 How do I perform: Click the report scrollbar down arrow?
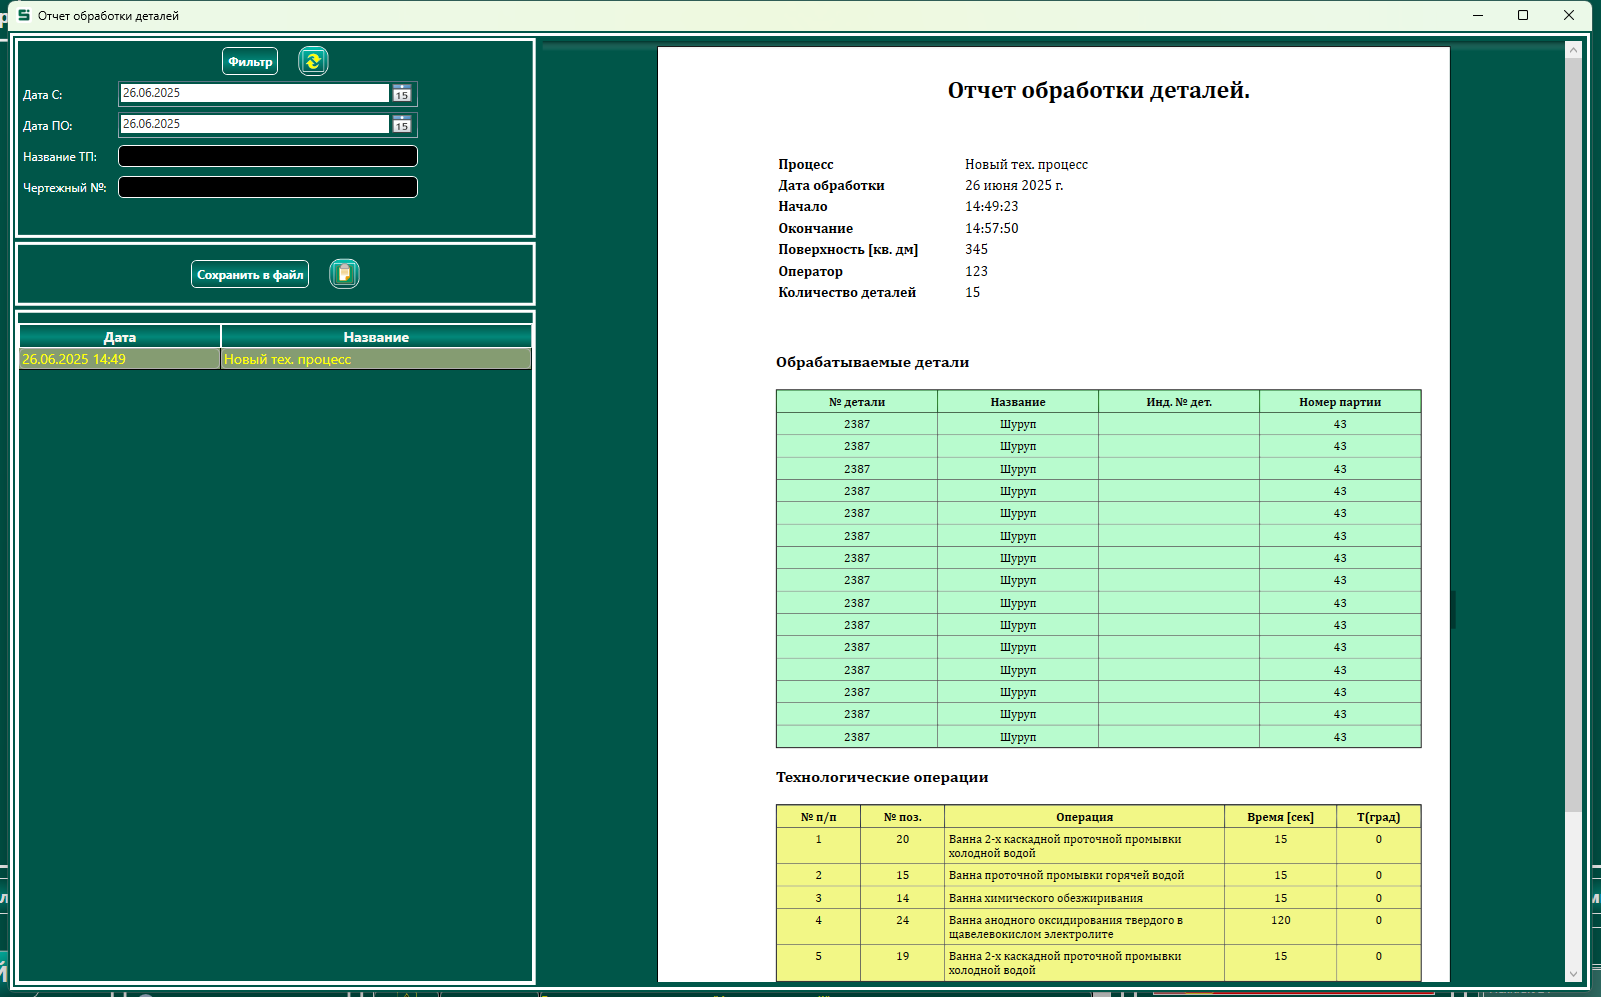(1573, 974)
